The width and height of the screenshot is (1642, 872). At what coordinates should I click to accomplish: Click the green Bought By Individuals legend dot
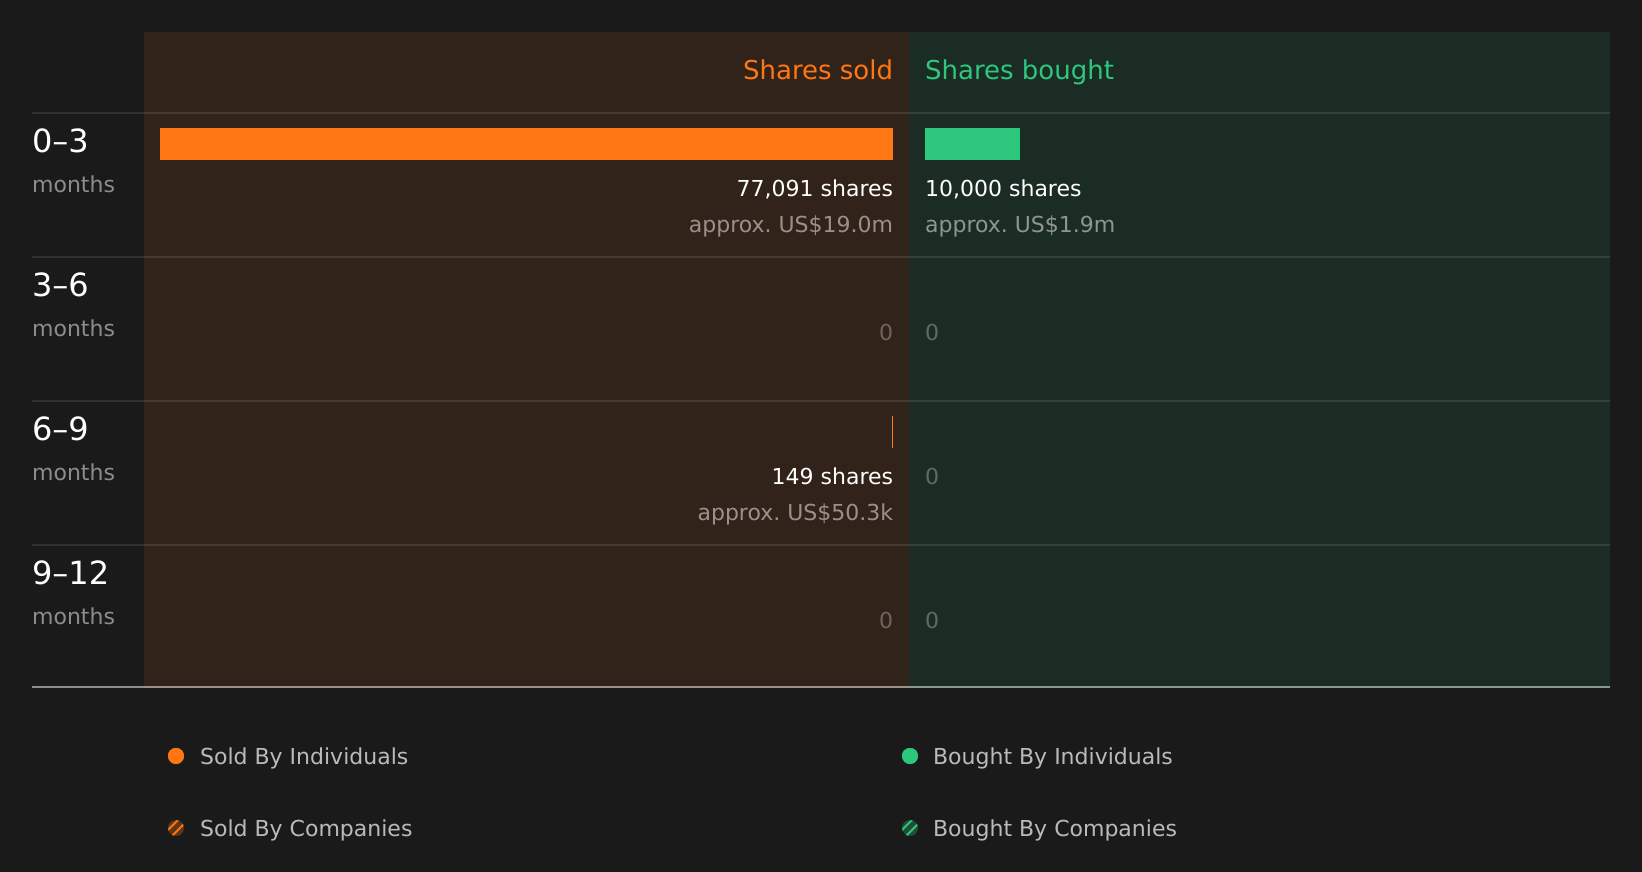[x=910, y=756]
